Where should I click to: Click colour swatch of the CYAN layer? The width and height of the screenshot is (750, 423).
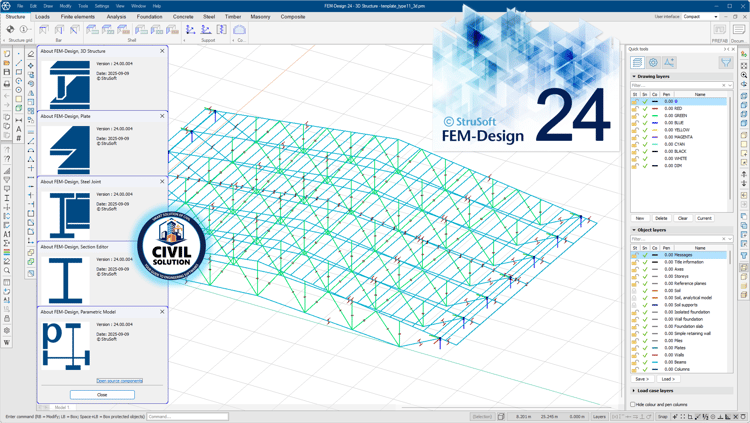(655, 144)
